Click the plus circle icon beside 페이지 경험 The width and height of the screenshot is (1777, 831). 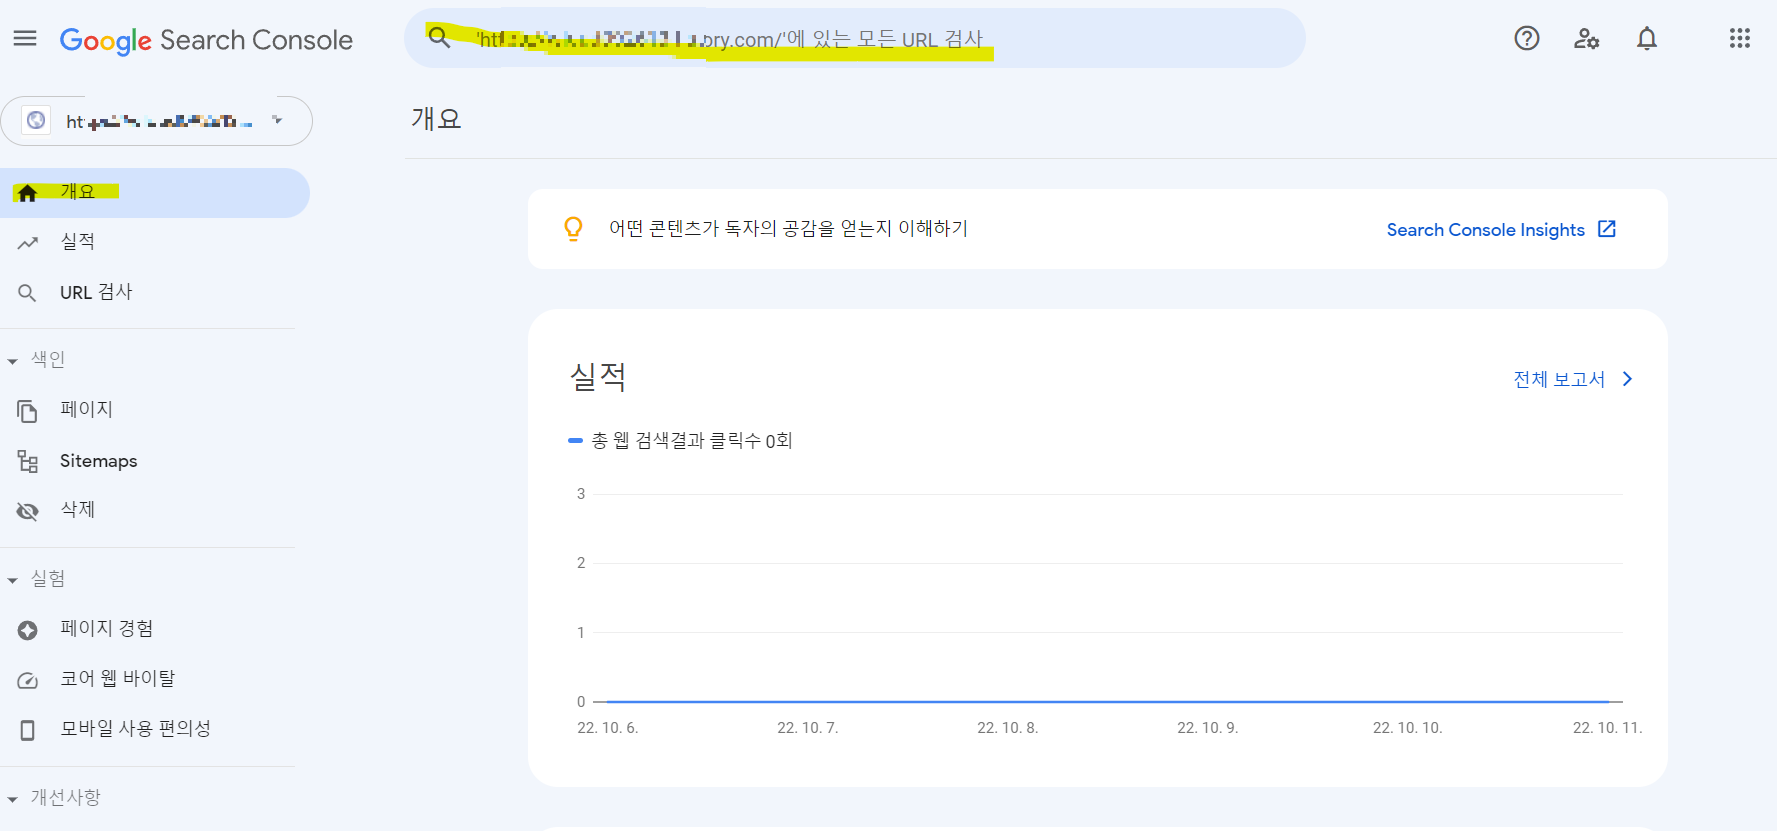click(28, 630)
